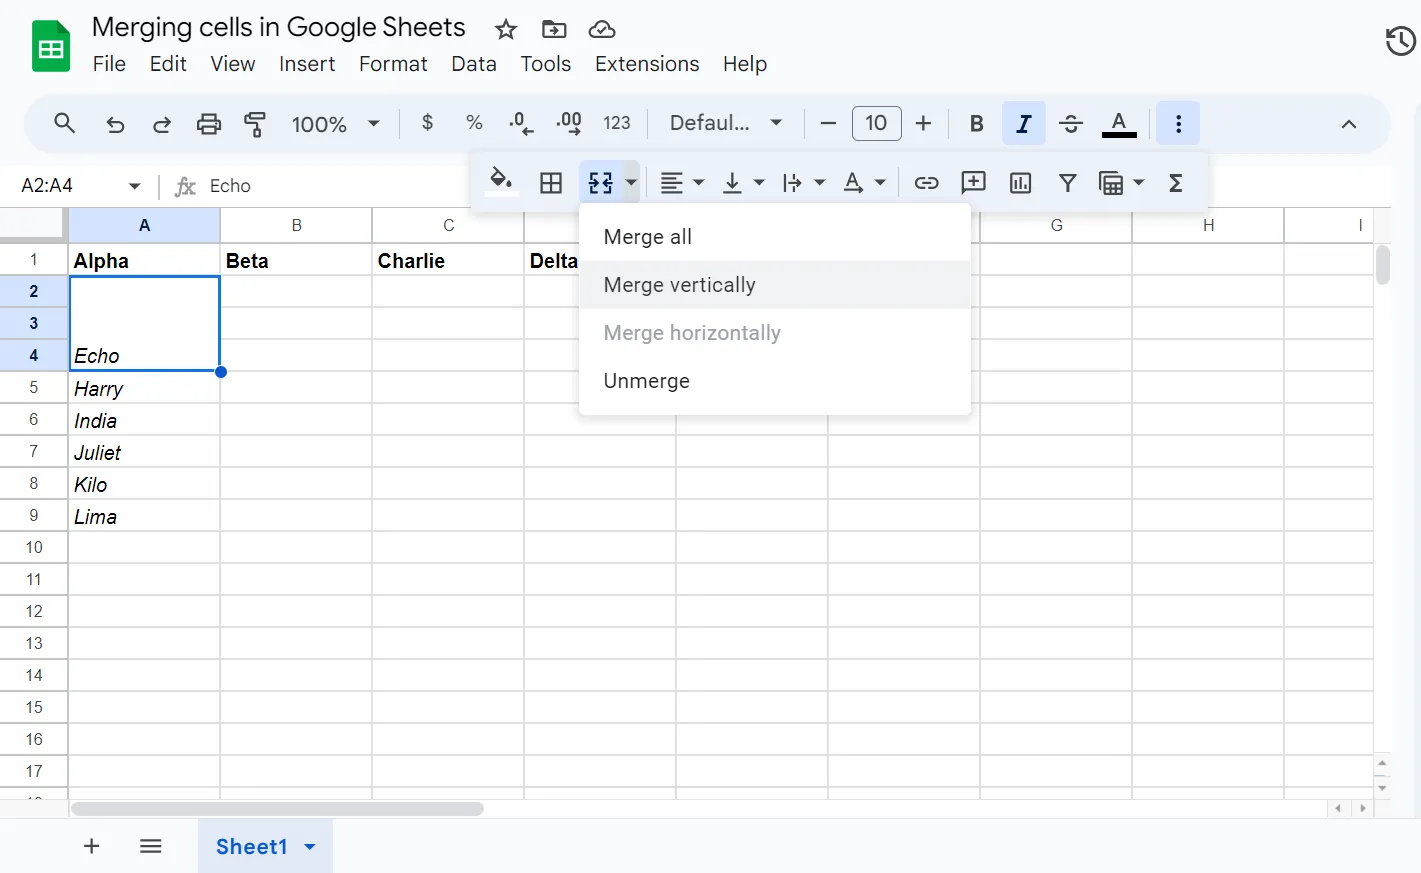Choose Unmerge option
Image resolution: width=1421 pixels, height=873 pixels.
pyautogui.click(x=775, y=381)
